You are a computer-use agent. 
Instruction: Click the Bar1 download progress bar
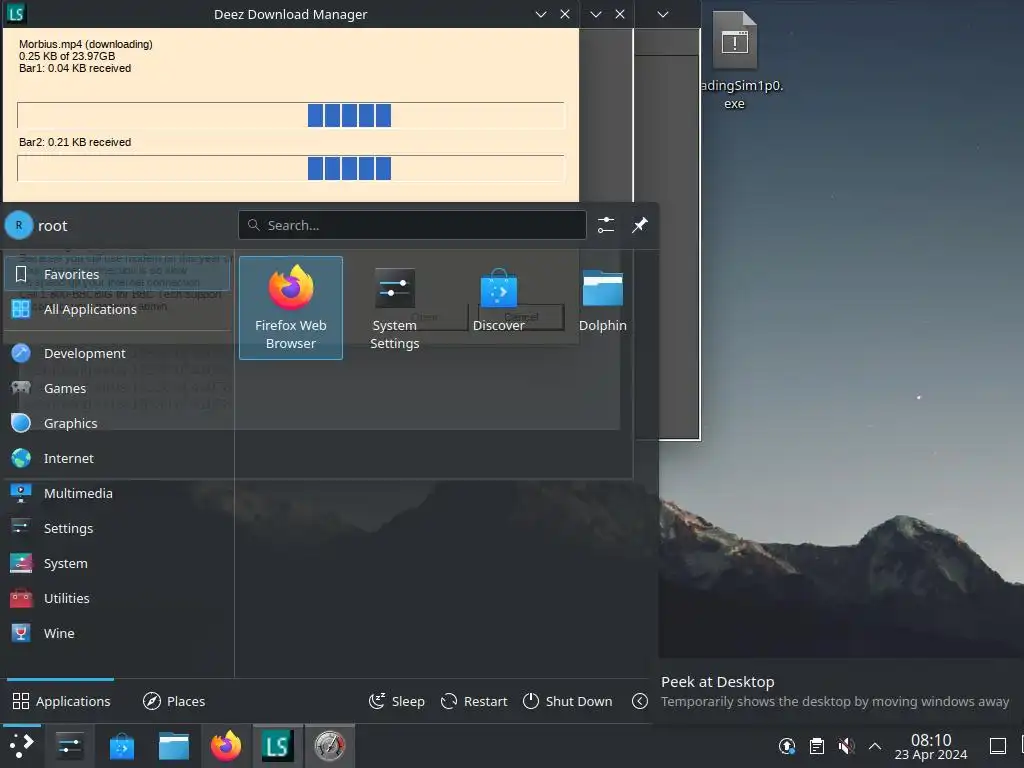(291, 116)
